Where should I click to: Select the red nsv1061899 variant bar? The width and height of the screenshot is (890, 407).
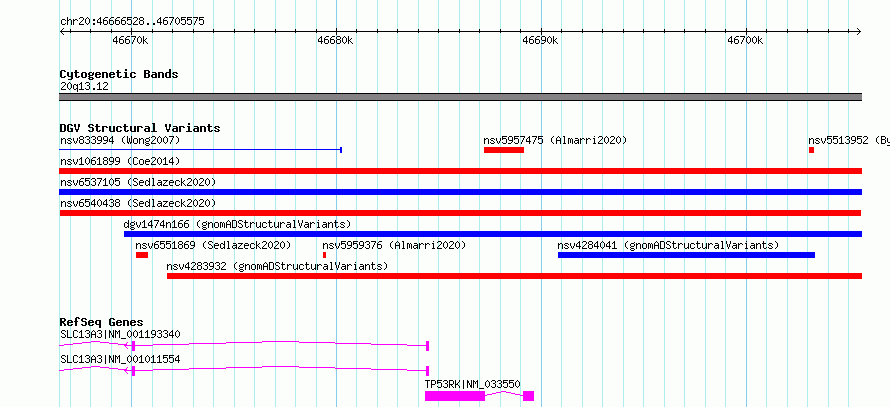click(x=461, y=171)
